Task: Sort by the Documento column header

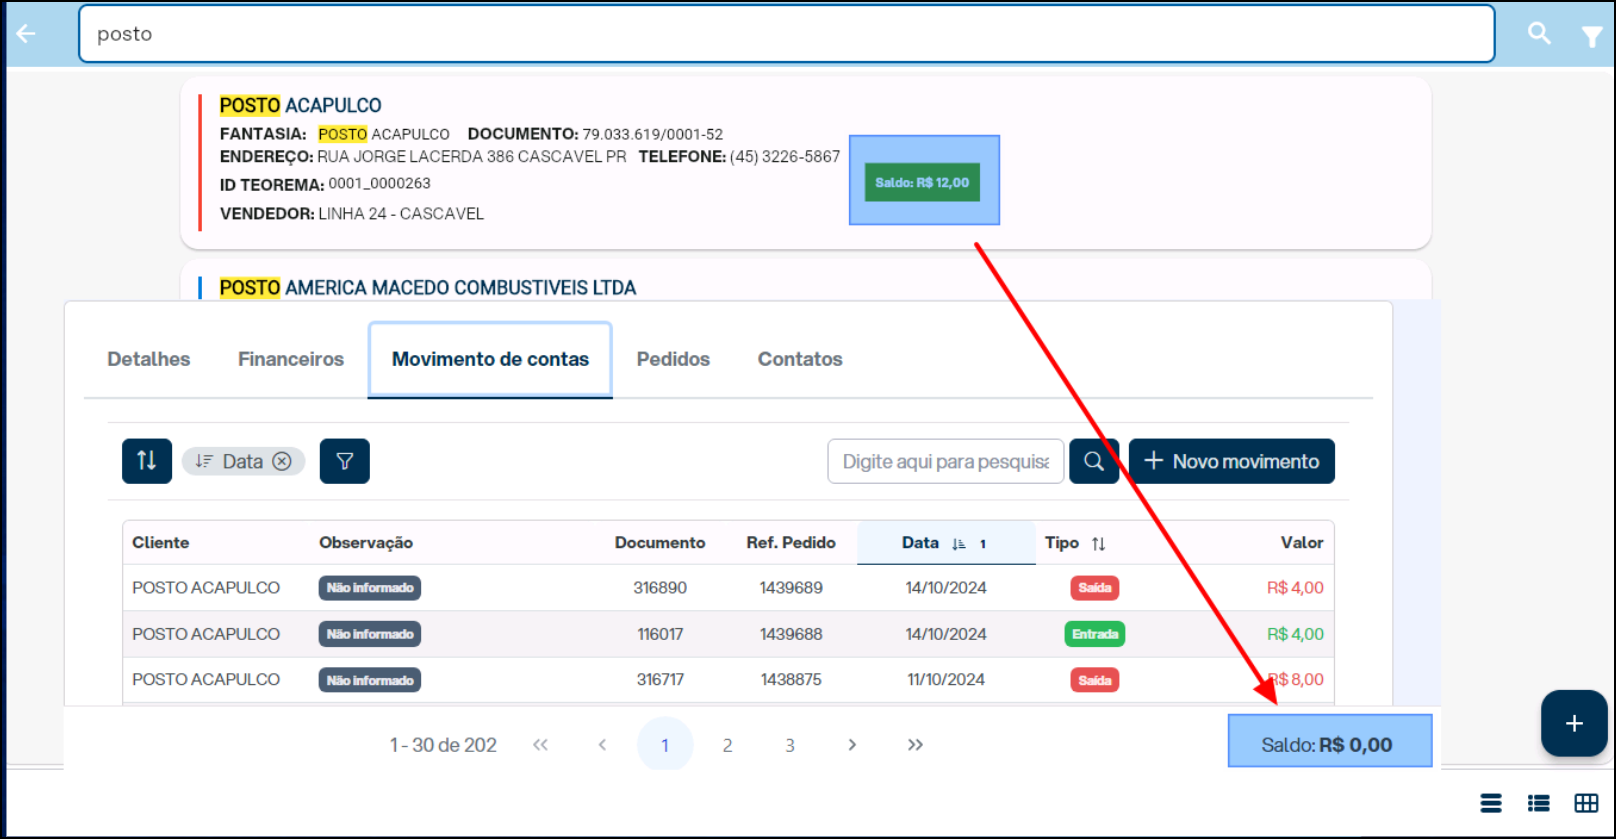Action: (x=660, y=542)
